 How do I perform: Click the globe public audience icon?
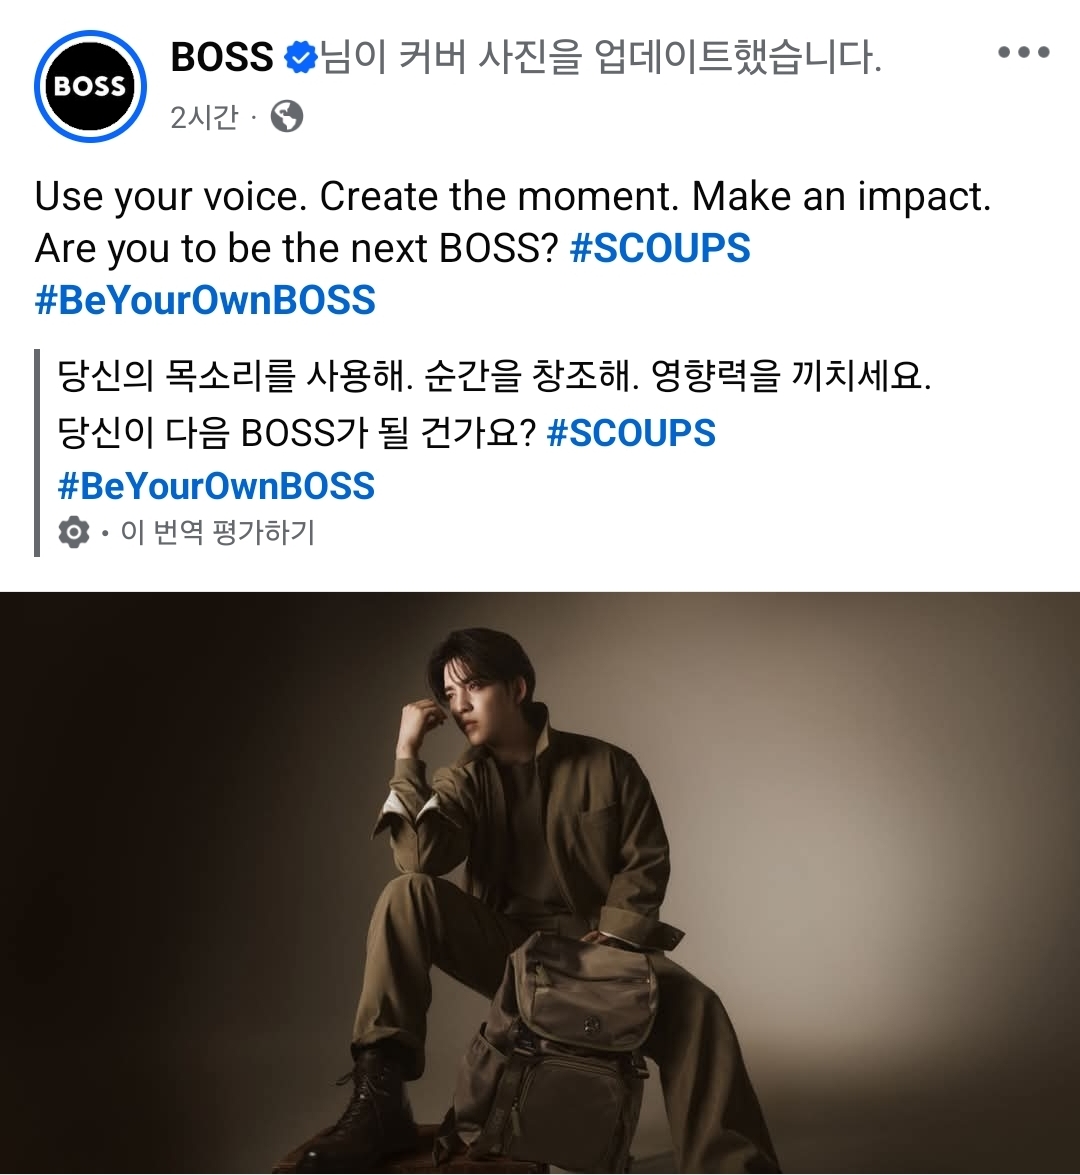click(x=287, y=116)
